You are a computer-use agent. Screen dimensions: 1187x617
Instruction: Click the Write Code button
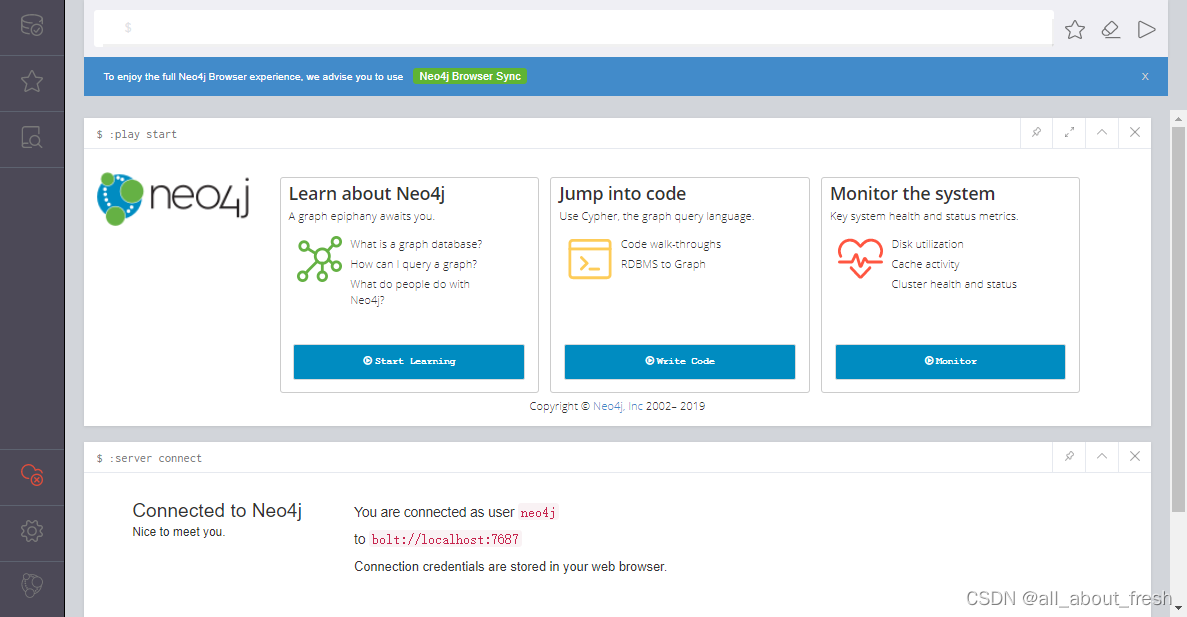coord(680,361)
